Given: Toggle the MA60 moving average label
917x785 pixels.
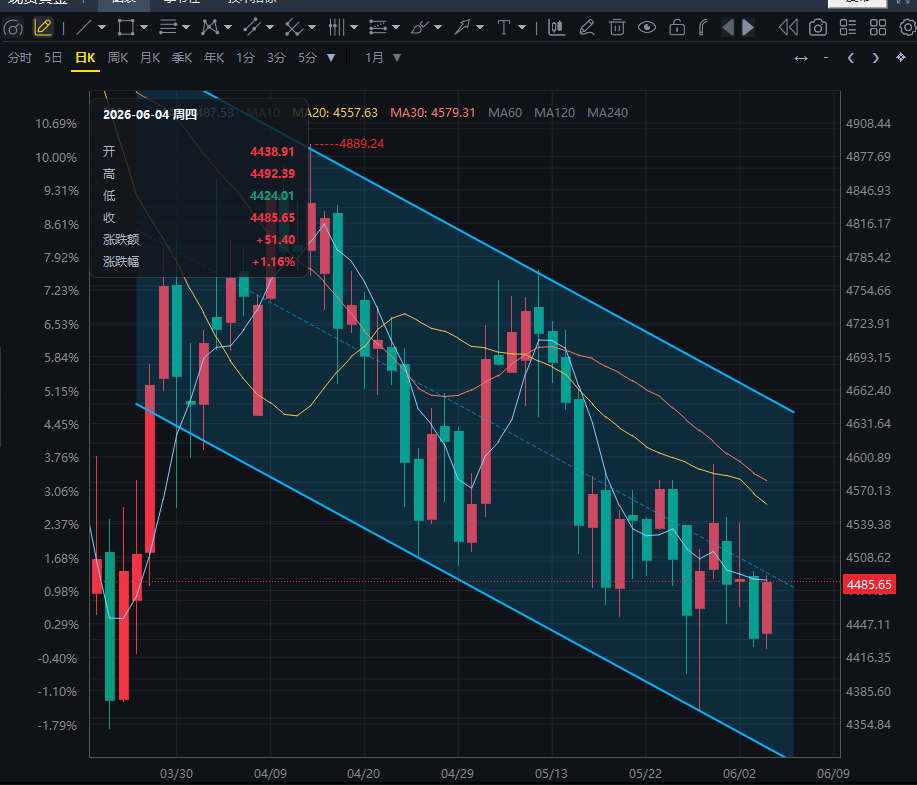Looking at the screenshot, I should [505, 113].
